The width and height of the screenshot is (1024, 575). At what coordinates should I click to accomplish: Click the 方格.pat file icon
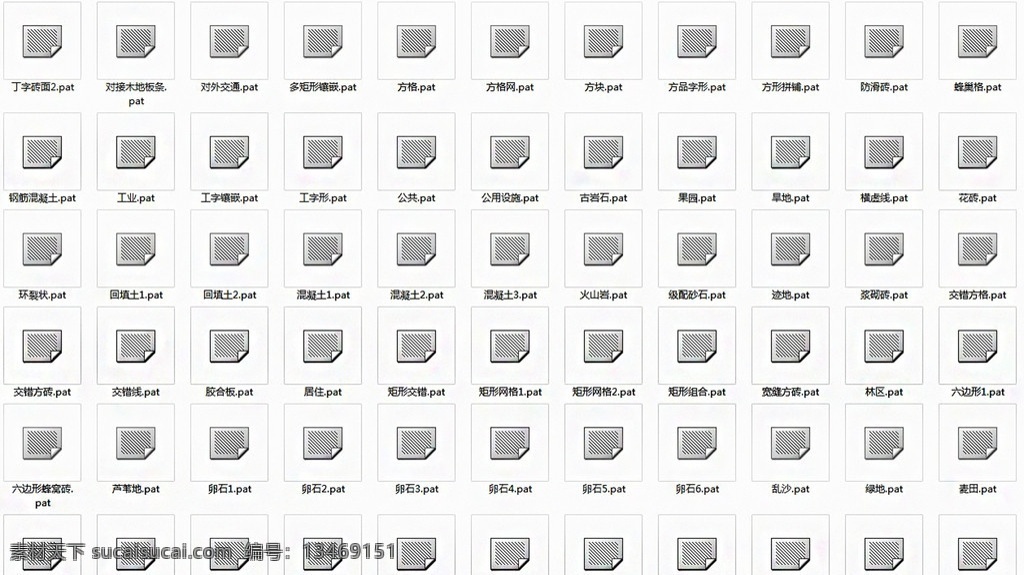point(417,41)
